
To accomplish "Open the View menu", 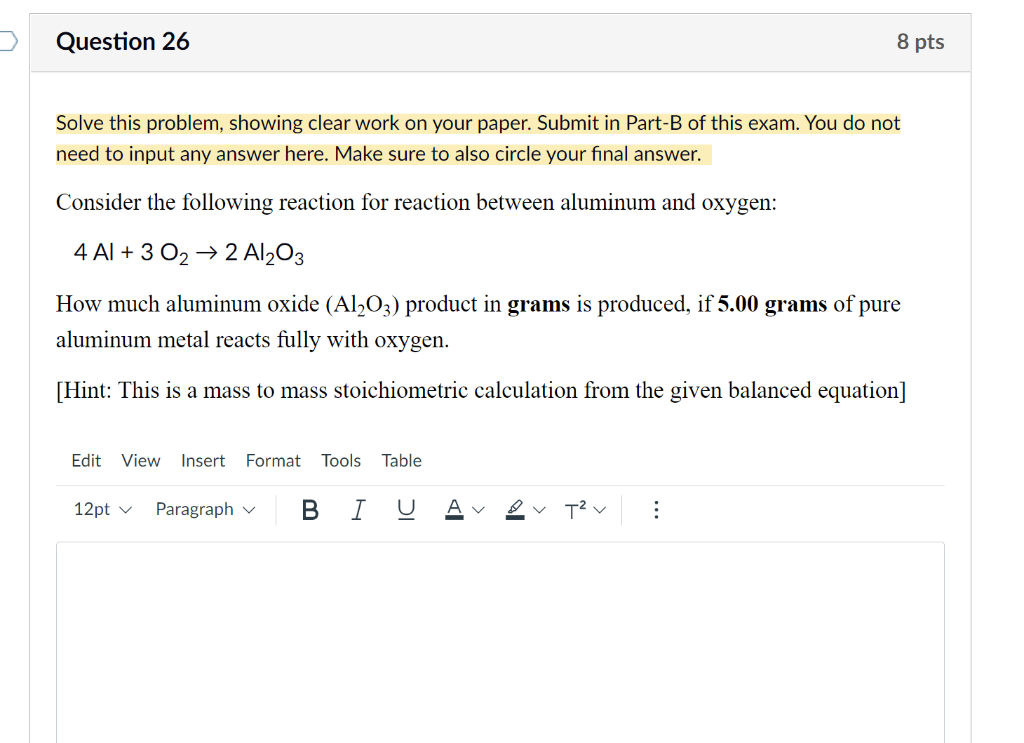I will [x=140, y=461].
